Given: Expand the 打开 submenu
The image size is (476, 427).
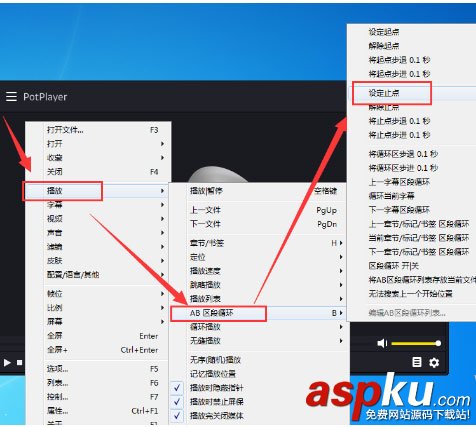Looking at the screenshot, I should click(98, 144).
